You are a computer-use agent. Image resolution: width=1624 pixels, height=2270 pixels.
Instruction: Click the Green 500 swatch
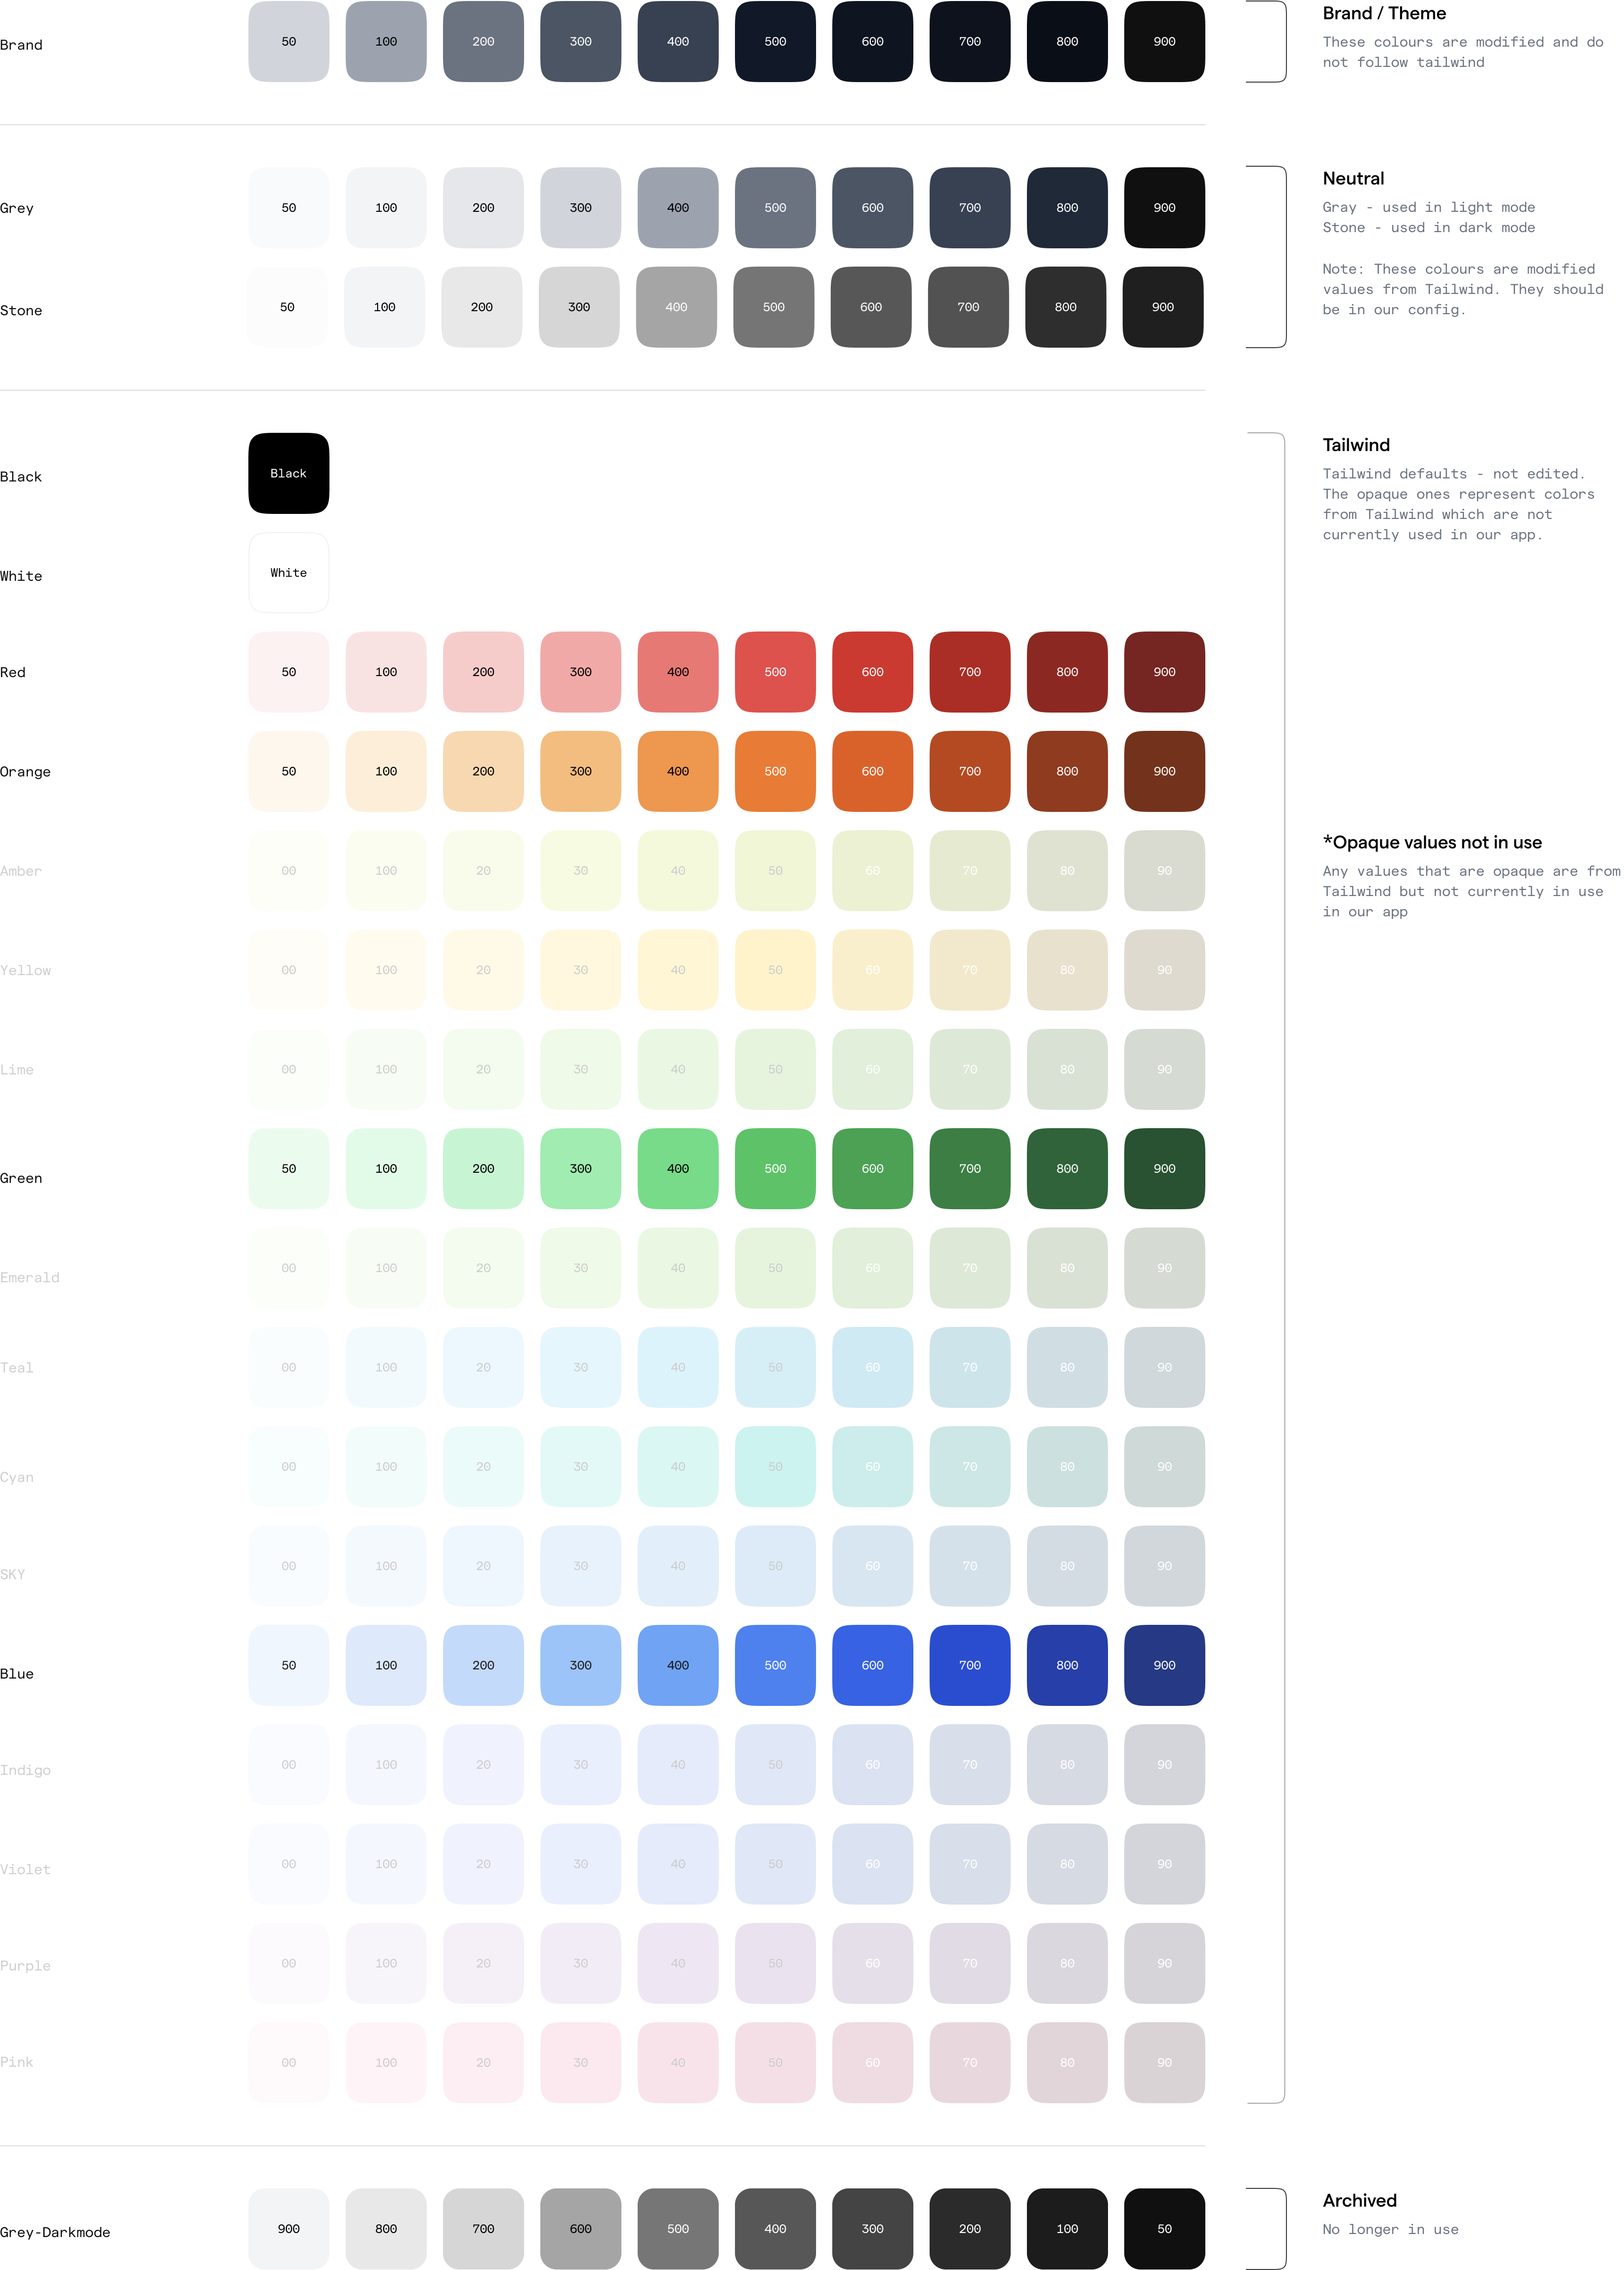775,1168
